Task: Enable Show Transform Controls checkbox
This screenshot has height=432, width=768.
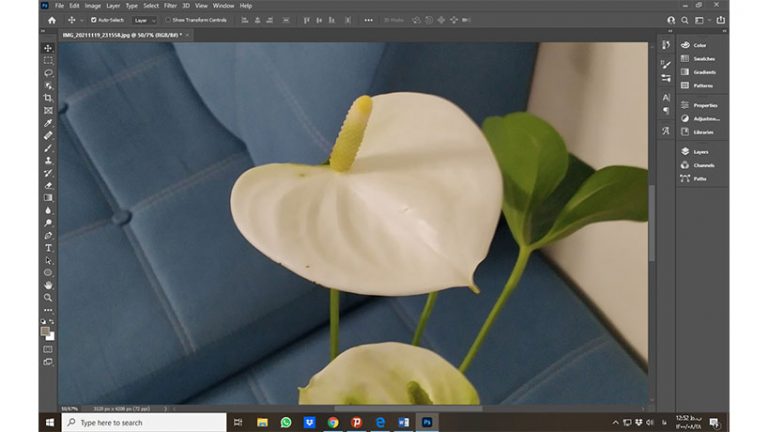Action: (168, 20)
